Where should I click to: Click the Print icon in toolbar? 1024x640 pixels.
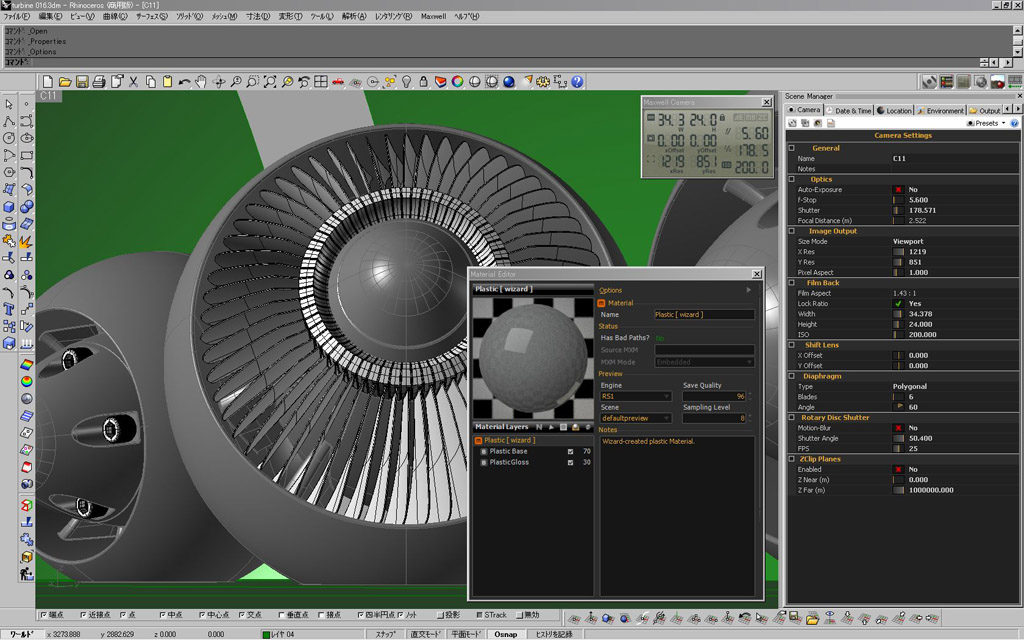click(x=99, y=81)
